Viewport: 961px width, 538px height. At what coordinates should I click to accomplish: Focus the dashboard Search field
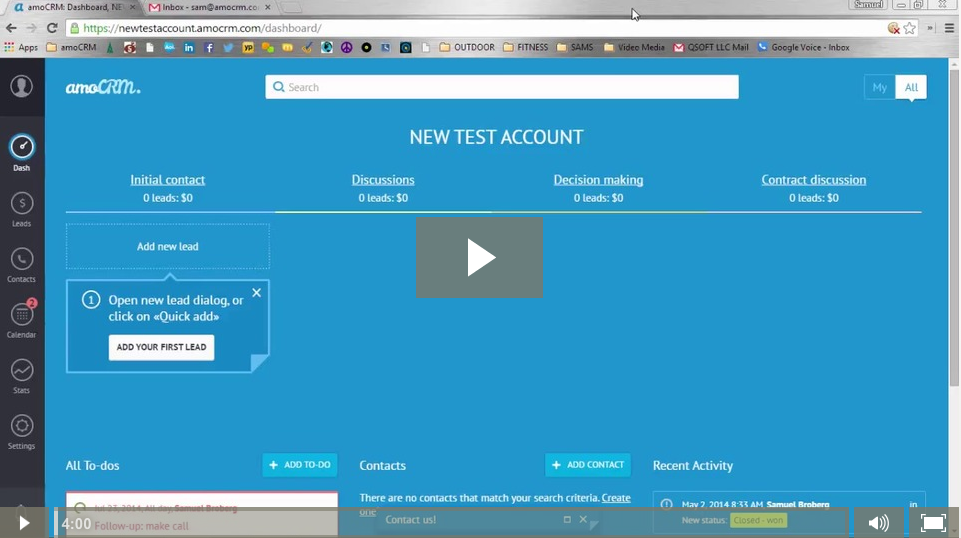502,87
